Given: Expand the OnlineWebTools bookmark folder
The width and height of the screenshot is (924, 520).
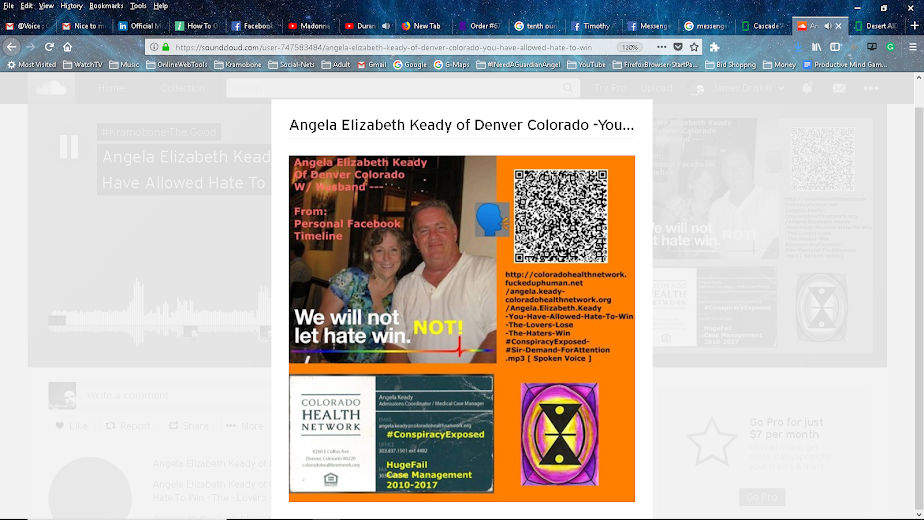Looking at the screenshot, I should click(x=177, y=65).
